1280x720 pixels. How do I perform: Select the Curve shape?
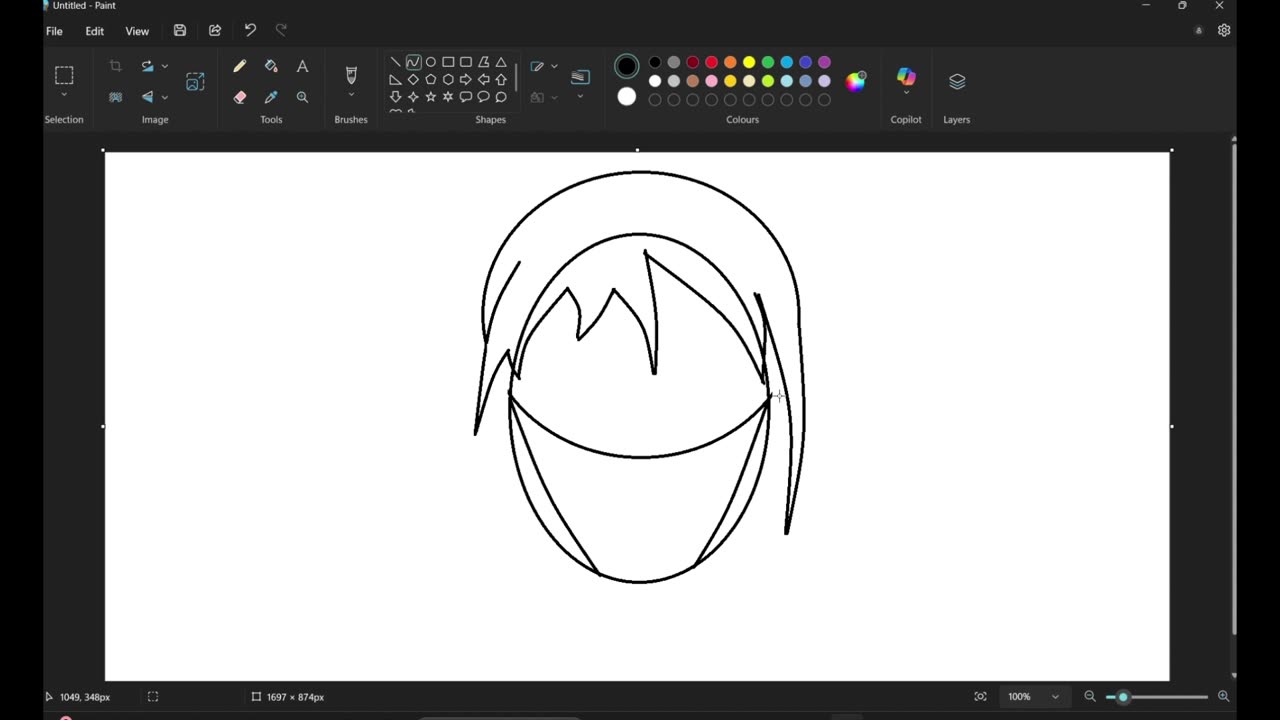pos(413,62)
